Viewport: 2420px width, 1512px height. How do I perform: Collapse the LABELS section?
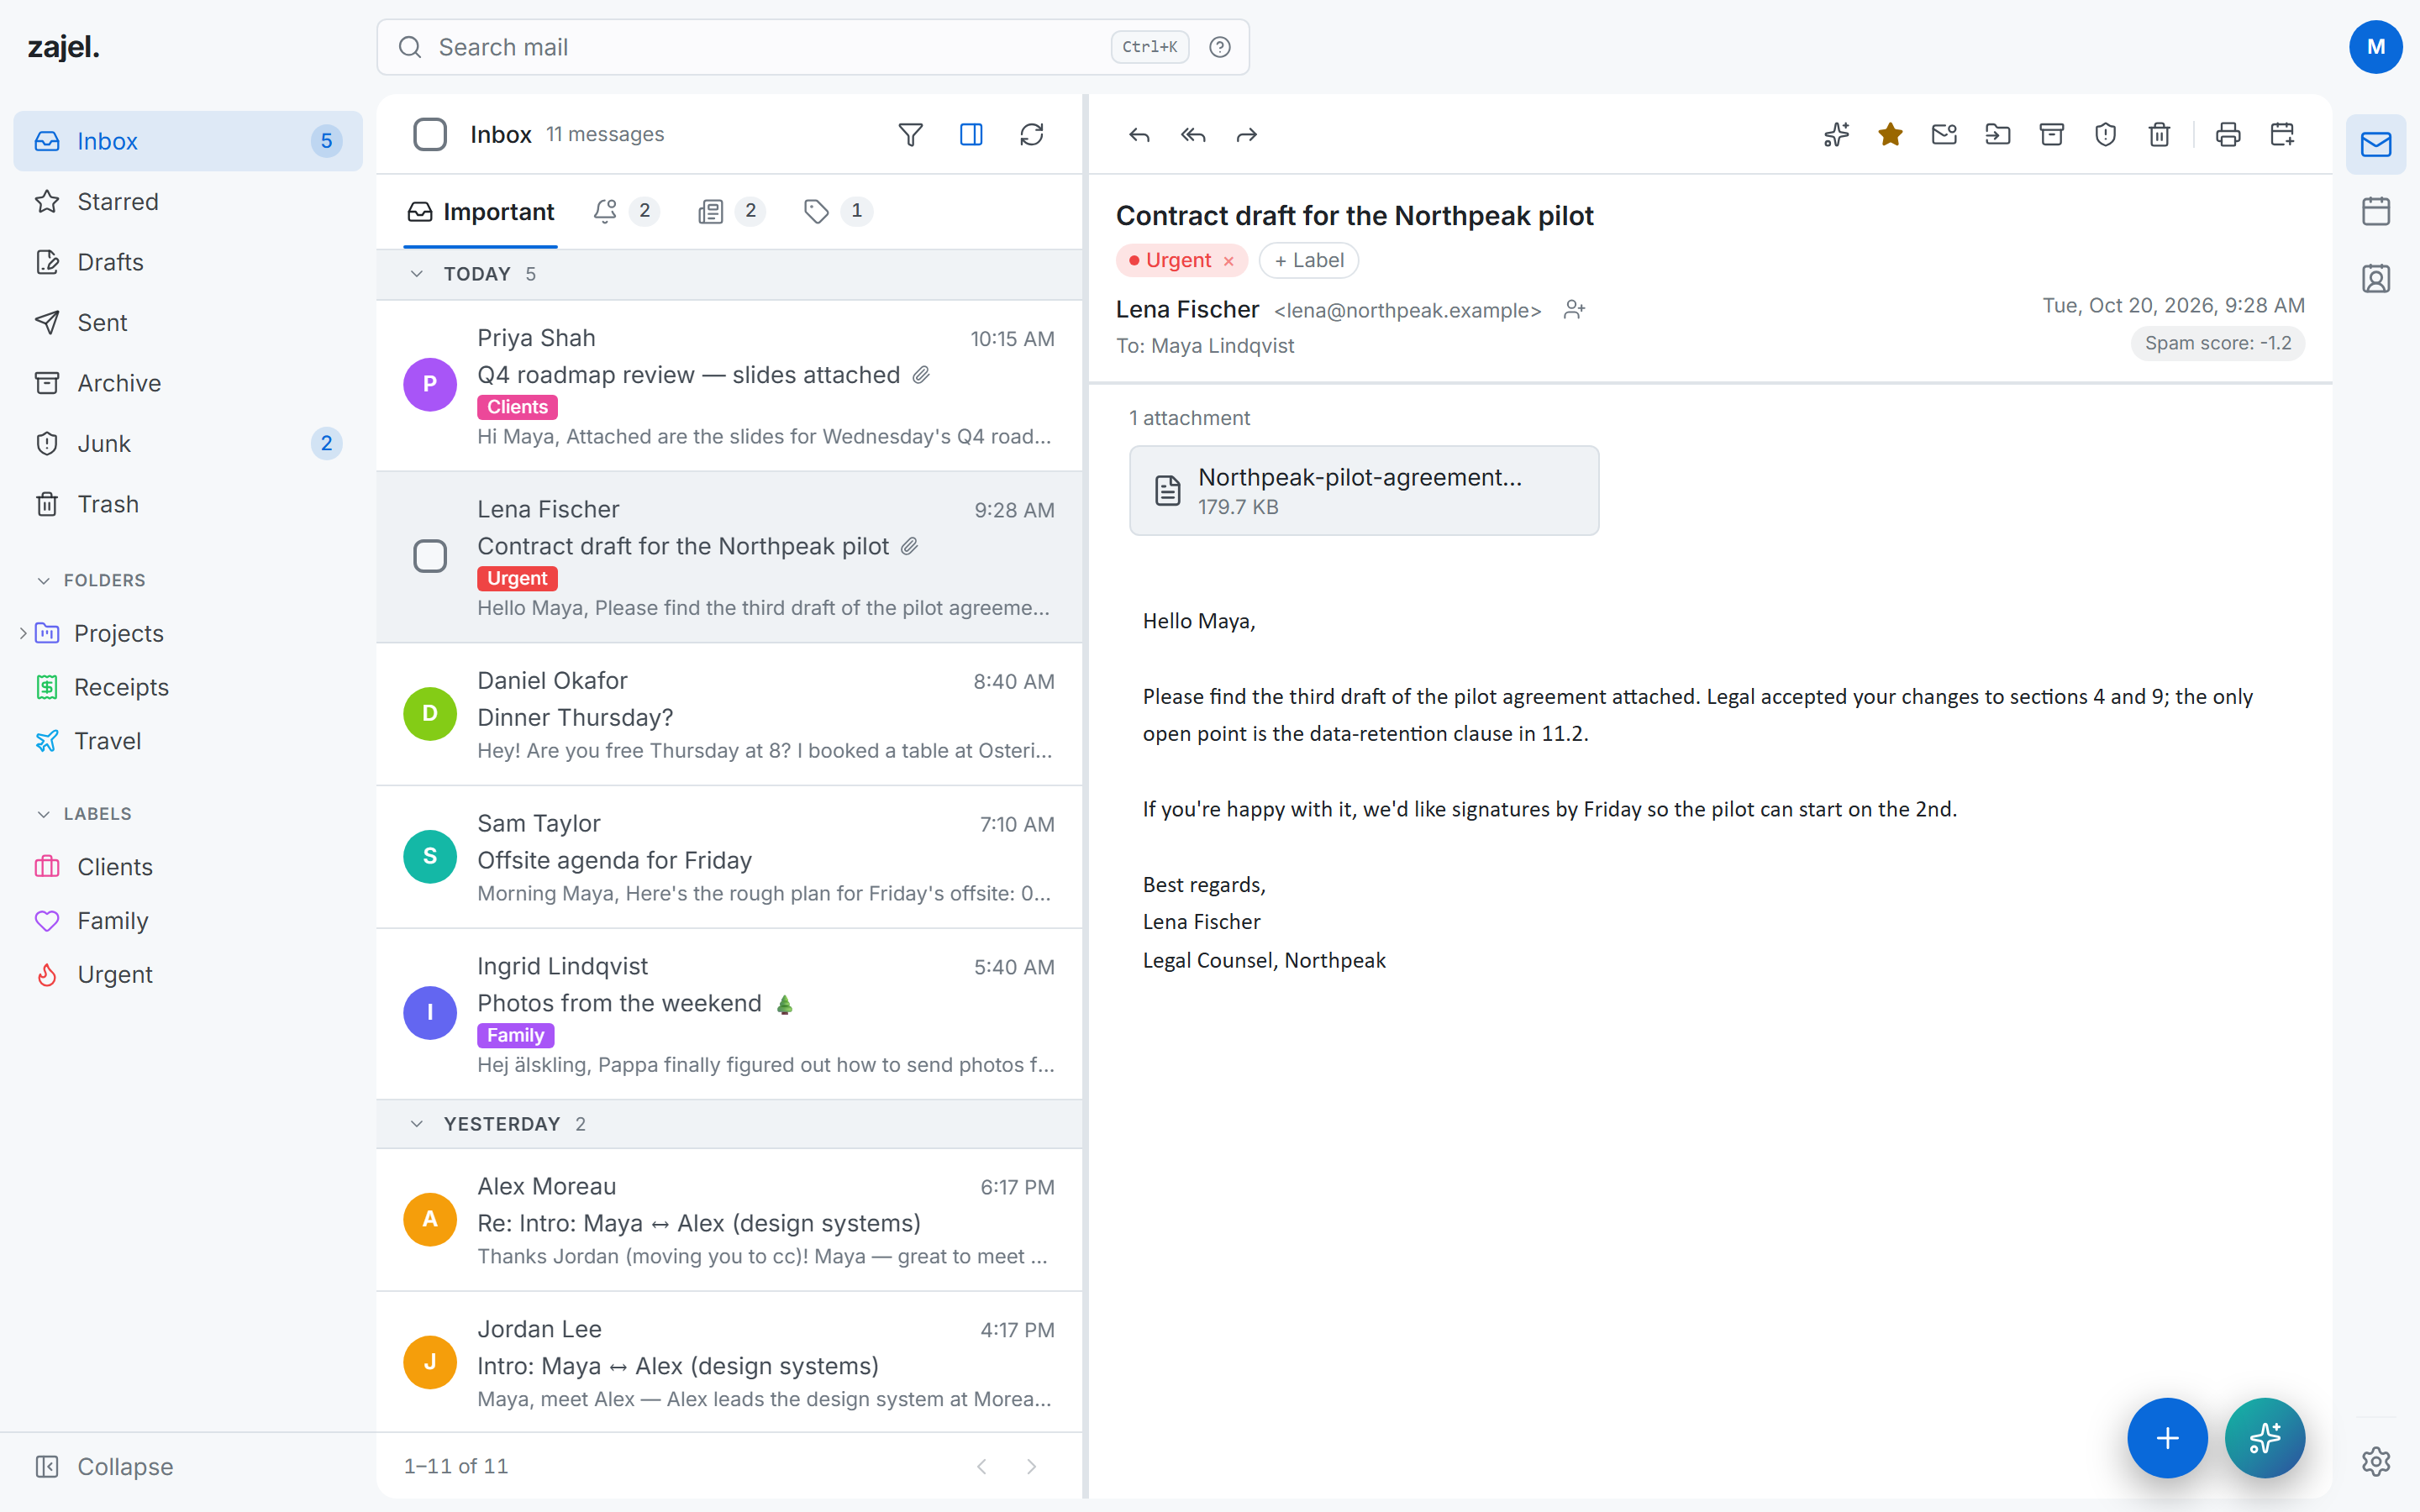pos(44,814)
